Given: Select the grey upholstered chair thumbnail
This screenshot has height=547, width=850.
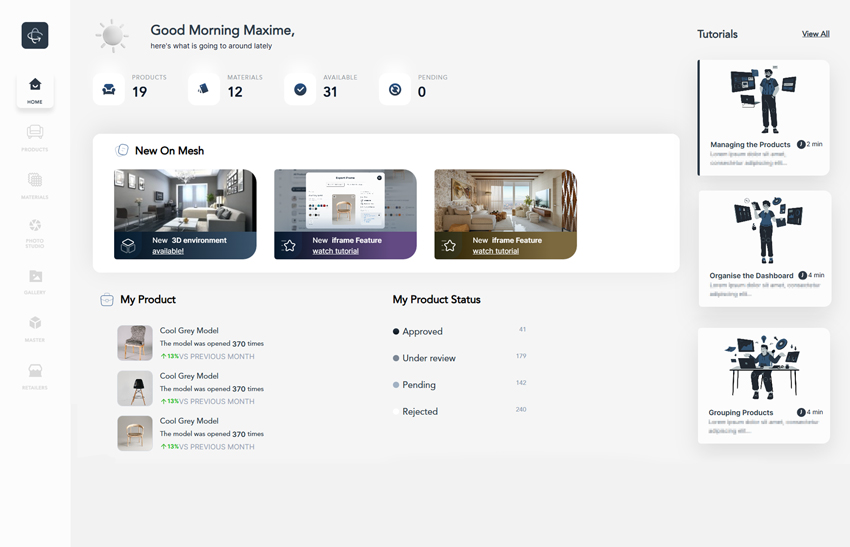Looking at the screenshot, I should coord(135,343).
